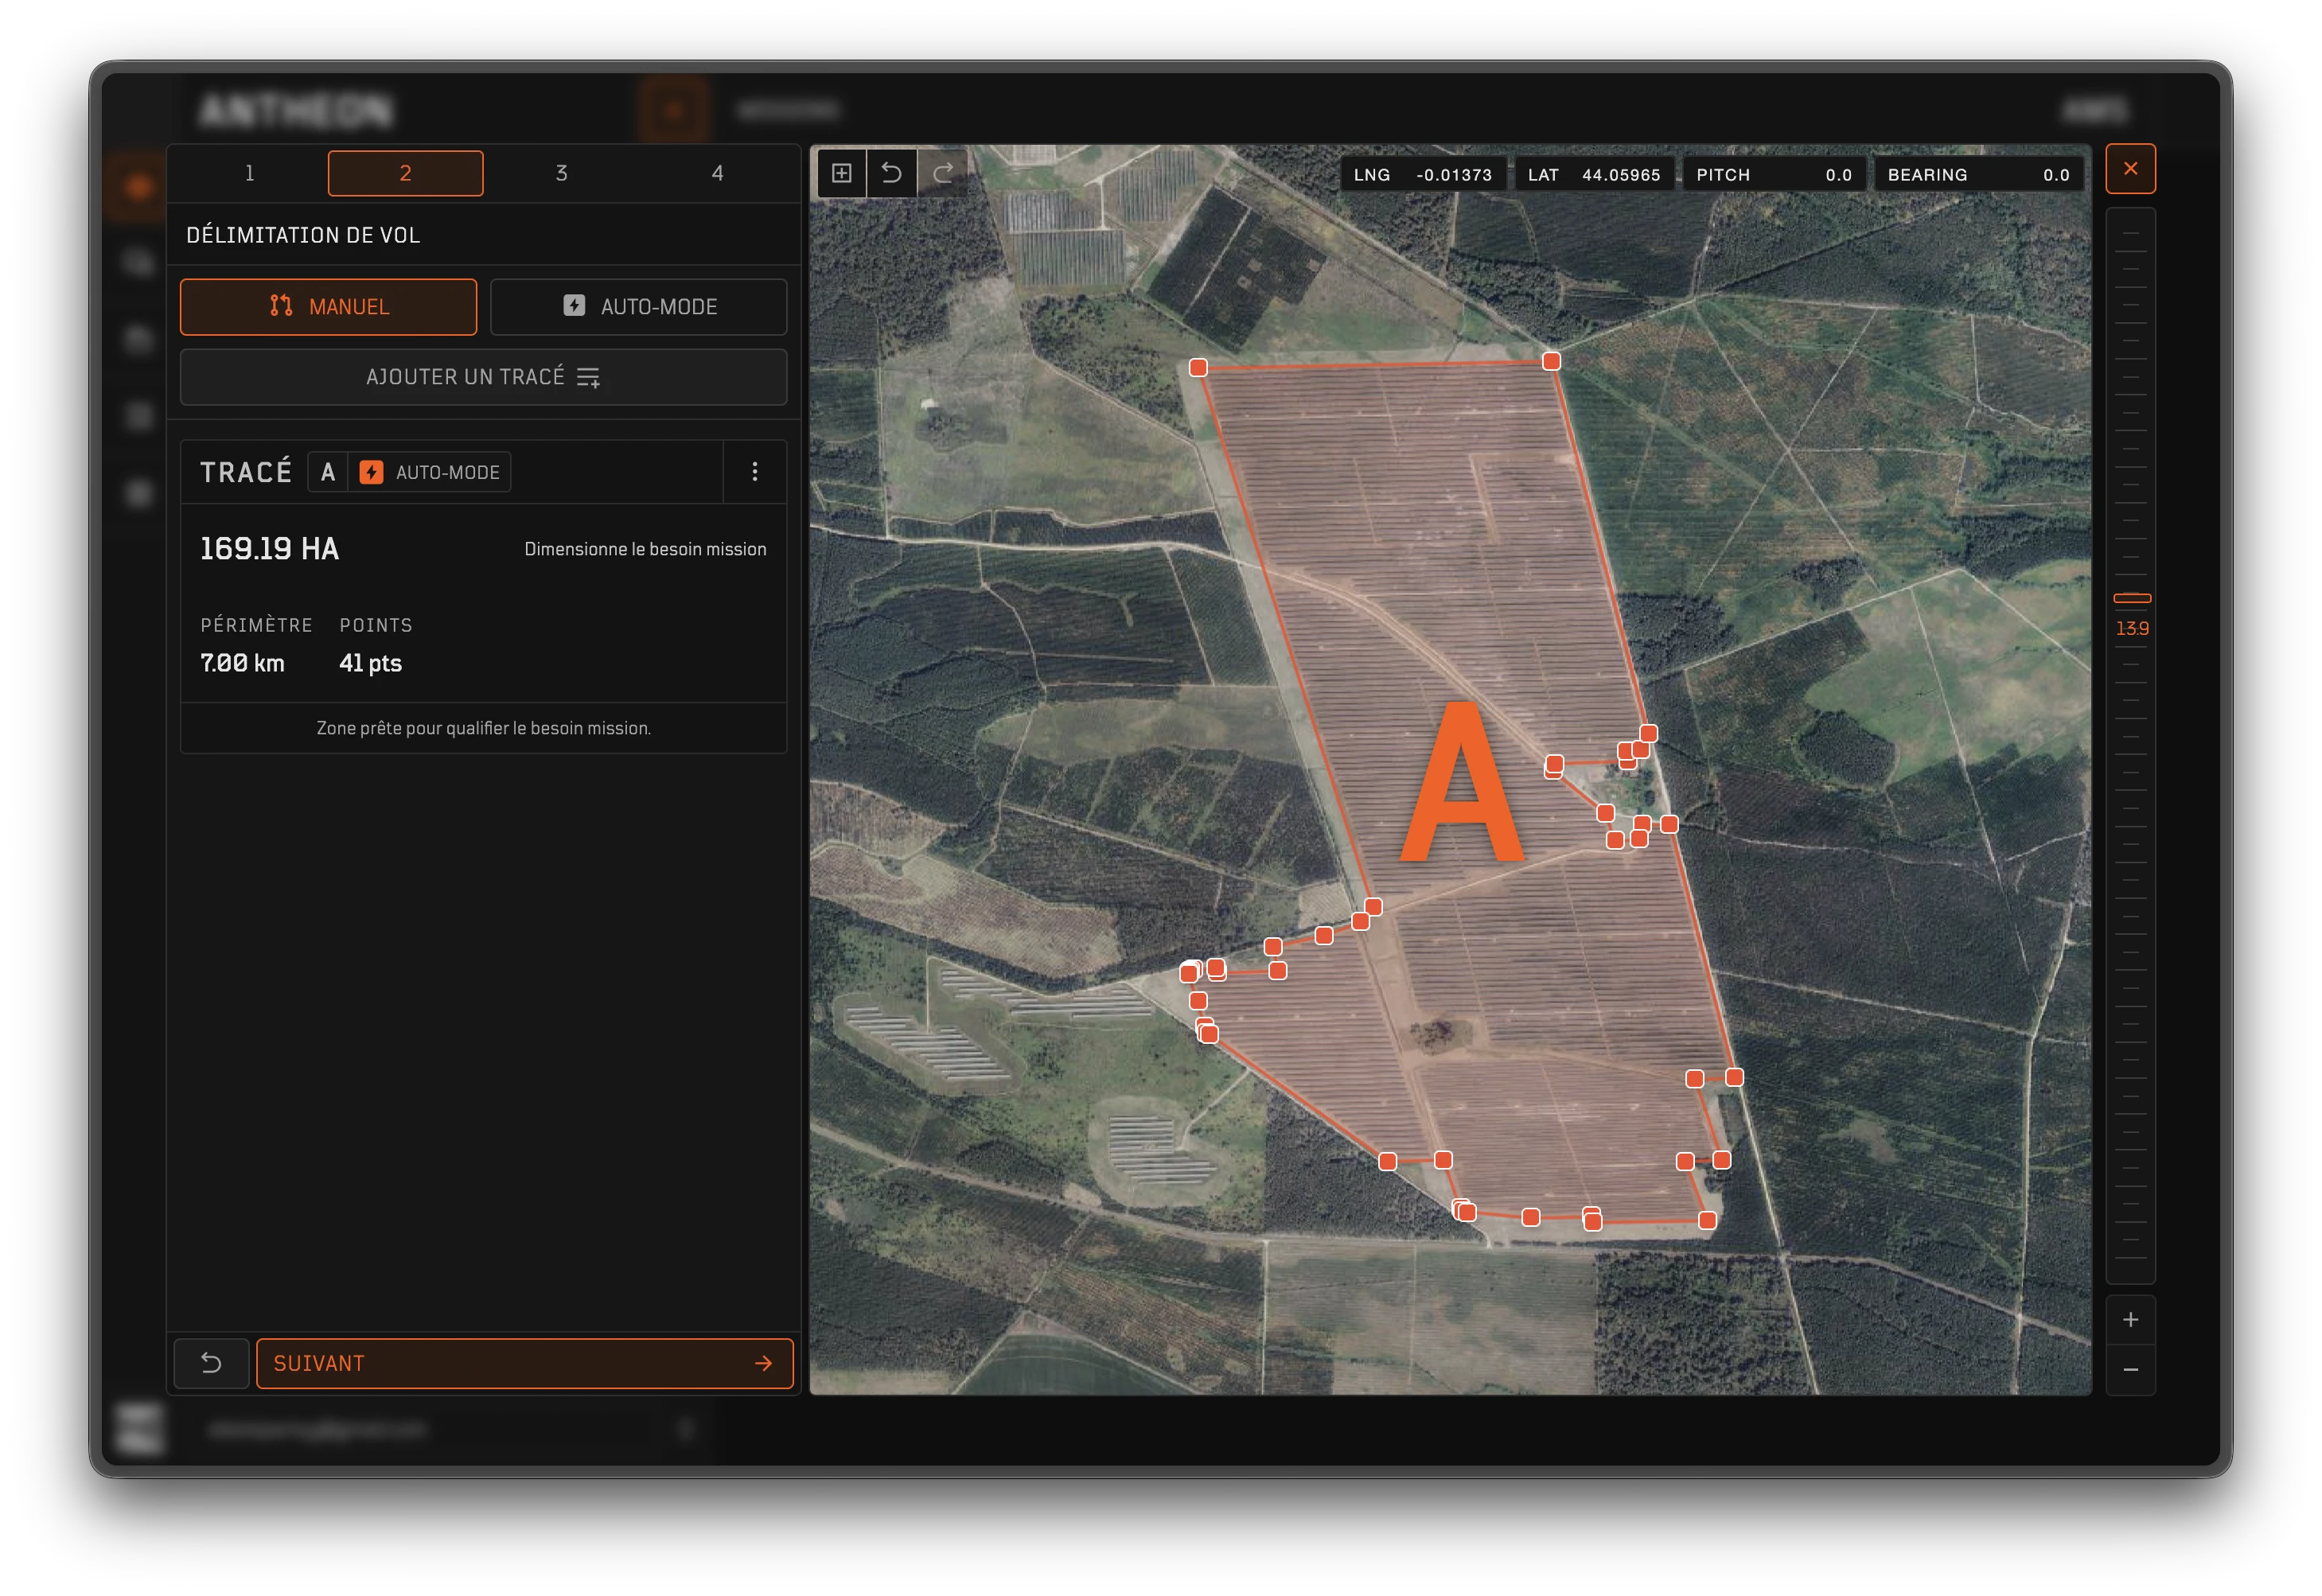Switch to MANUEL drawing mode
The height and width of the screenshot is (1596, 2322).
click(x=328, y=306)
